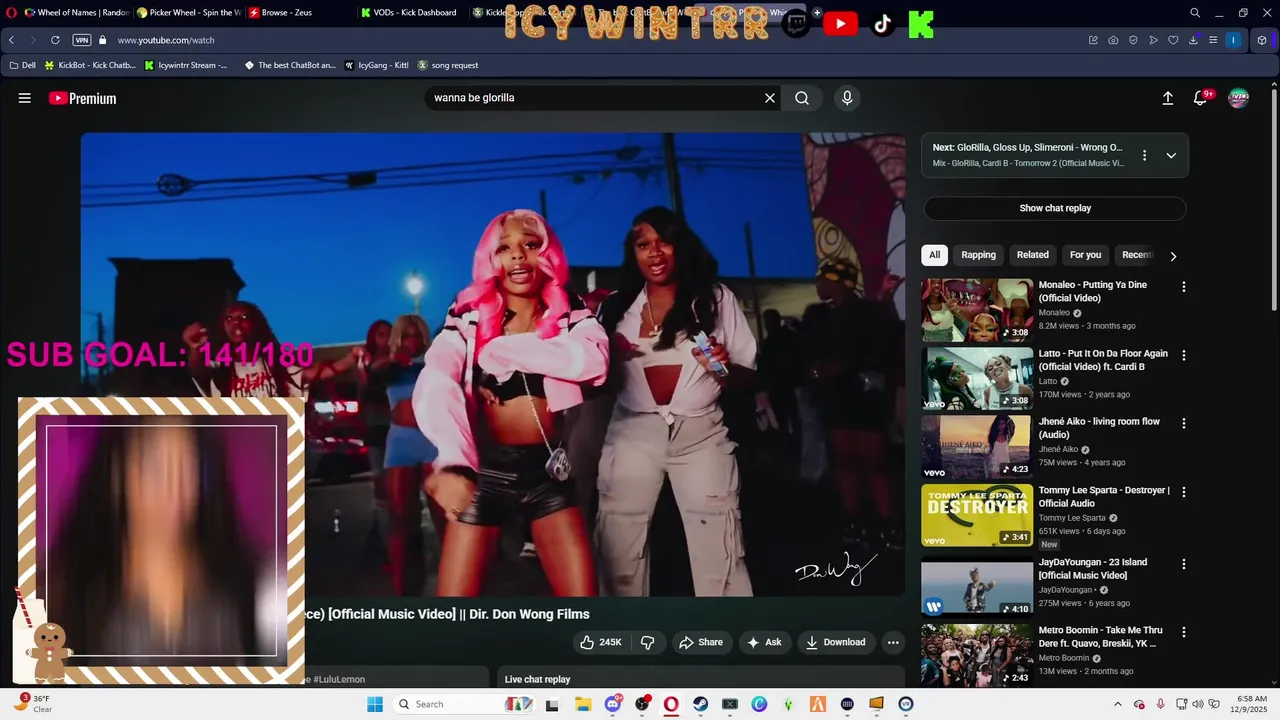Viewport: 1280px width, 720px height.
Task: Click the Ask button
Action: (764, 642)
